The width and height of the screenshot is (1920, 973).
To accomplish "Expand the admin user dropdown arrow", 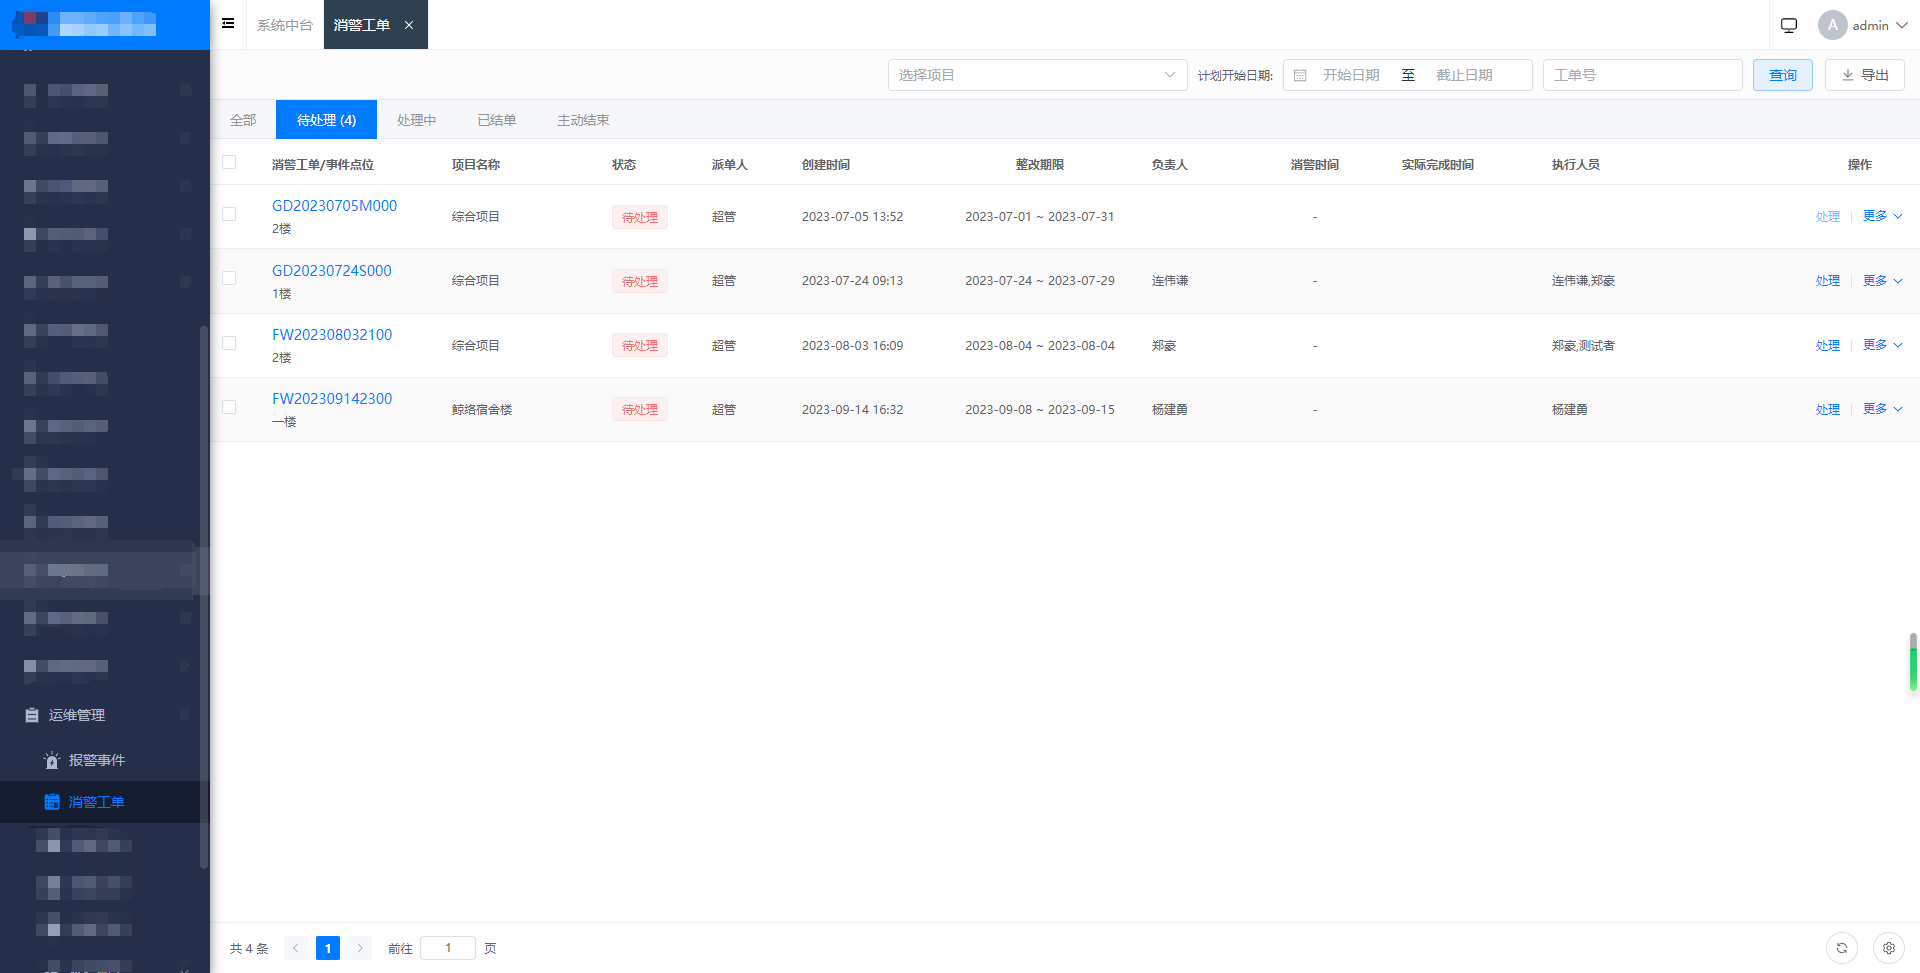I will [x=1901, y=25].
